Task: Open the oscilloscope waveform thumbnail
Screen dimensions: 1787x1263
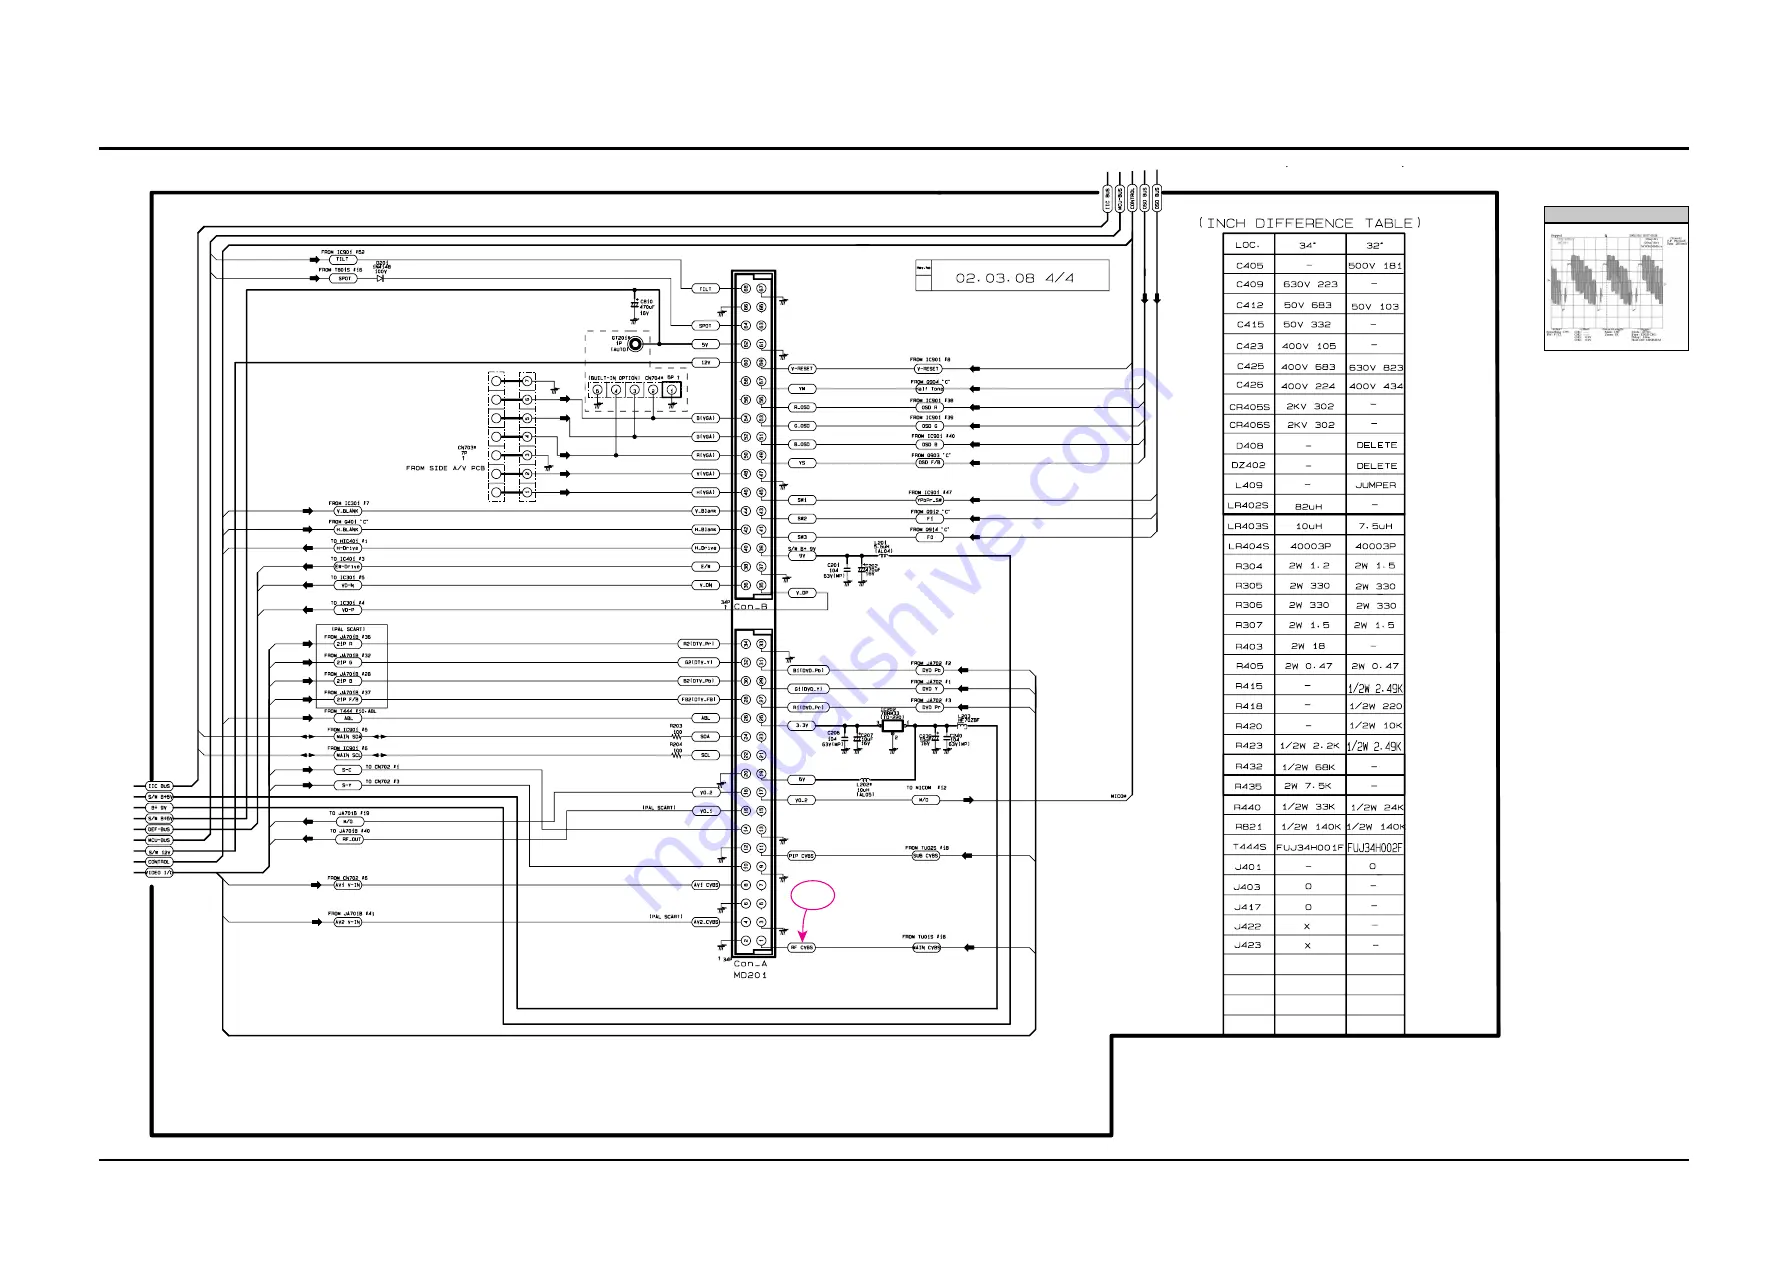Action: coord(1616,285)
